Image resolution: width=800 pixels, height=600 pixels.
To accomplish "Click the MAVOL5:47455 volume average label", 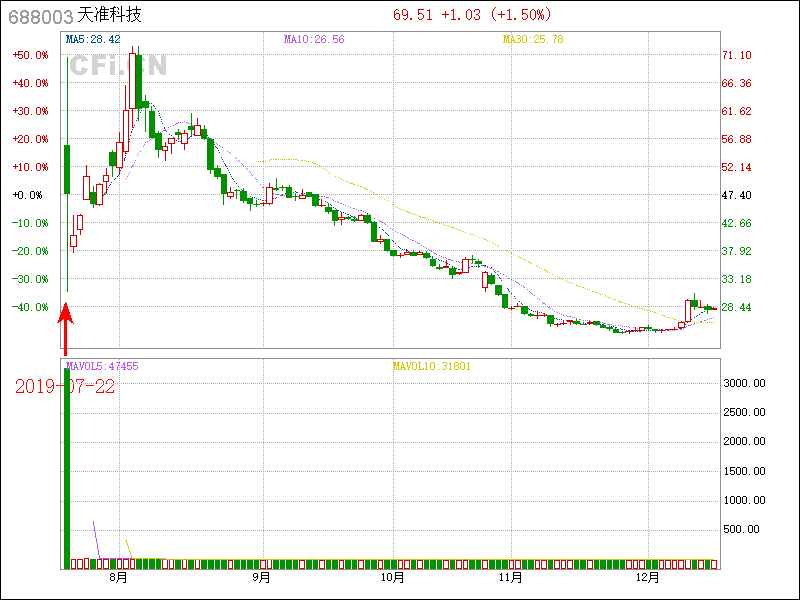I will (x=102, y=366).
